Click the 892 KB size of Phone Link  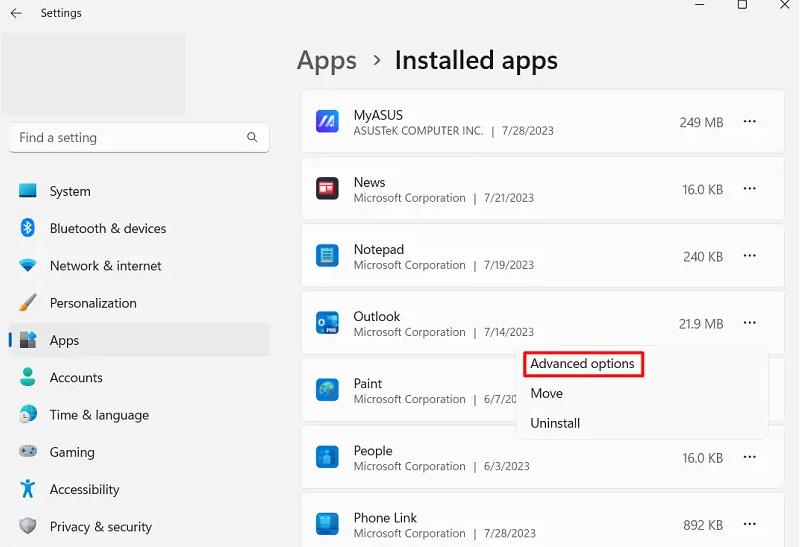point(703,525)
